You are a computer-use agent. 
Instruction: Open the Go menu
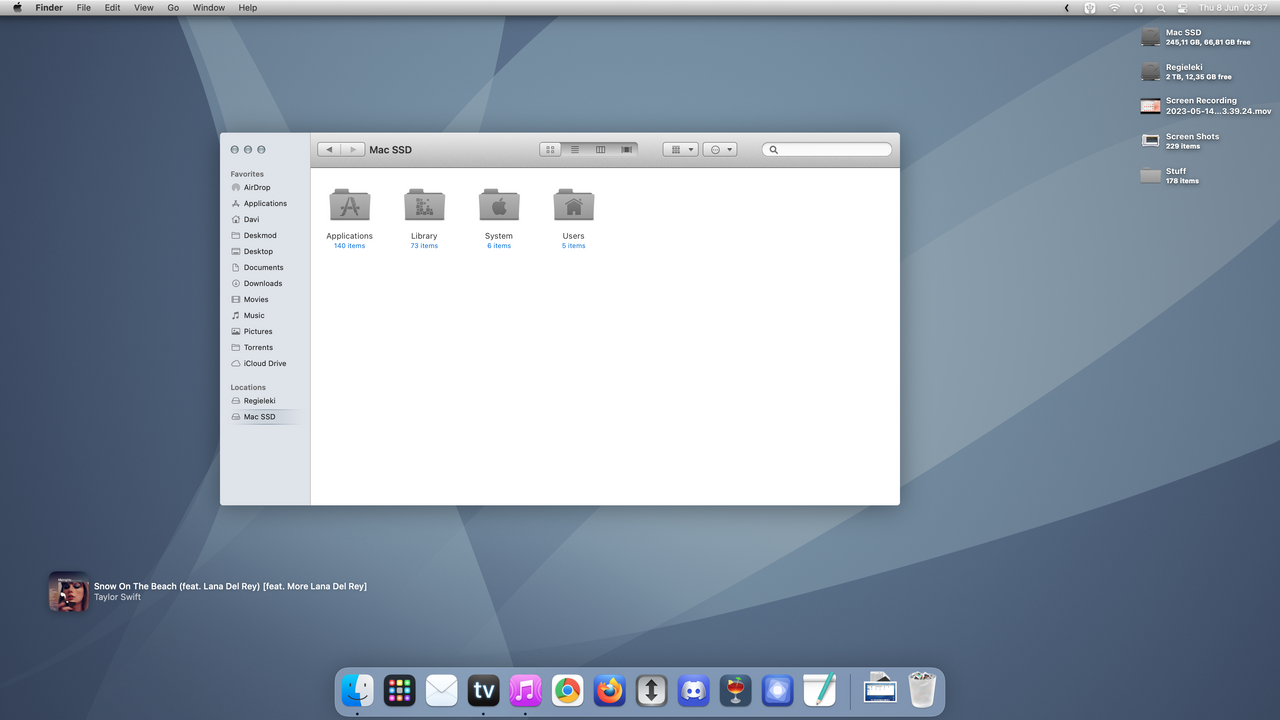tap(173, 7)
